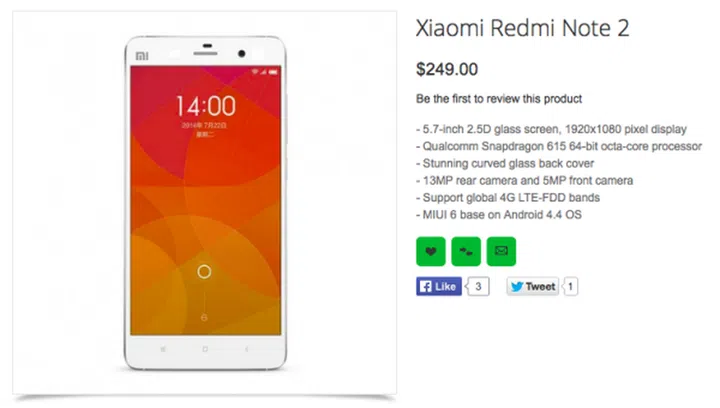Click the phone's home key below screen
This screenshot has width=720, height=408.
(x=205, y=349)
